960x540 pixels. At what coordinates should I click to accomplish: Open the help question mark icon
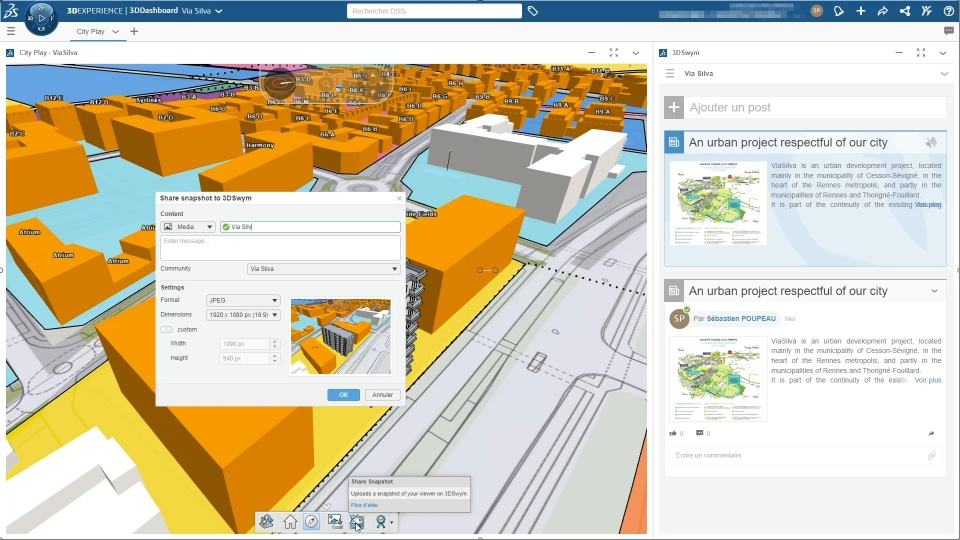click(x=948, y=11)
